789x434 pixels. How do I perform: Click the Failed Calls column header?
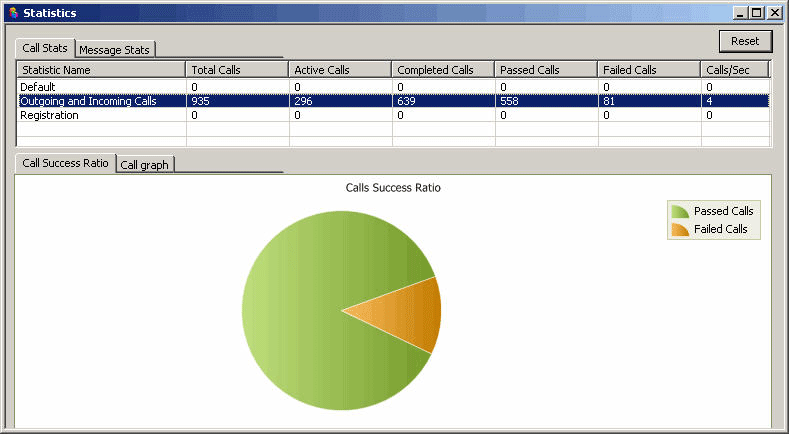coord(649,70)
